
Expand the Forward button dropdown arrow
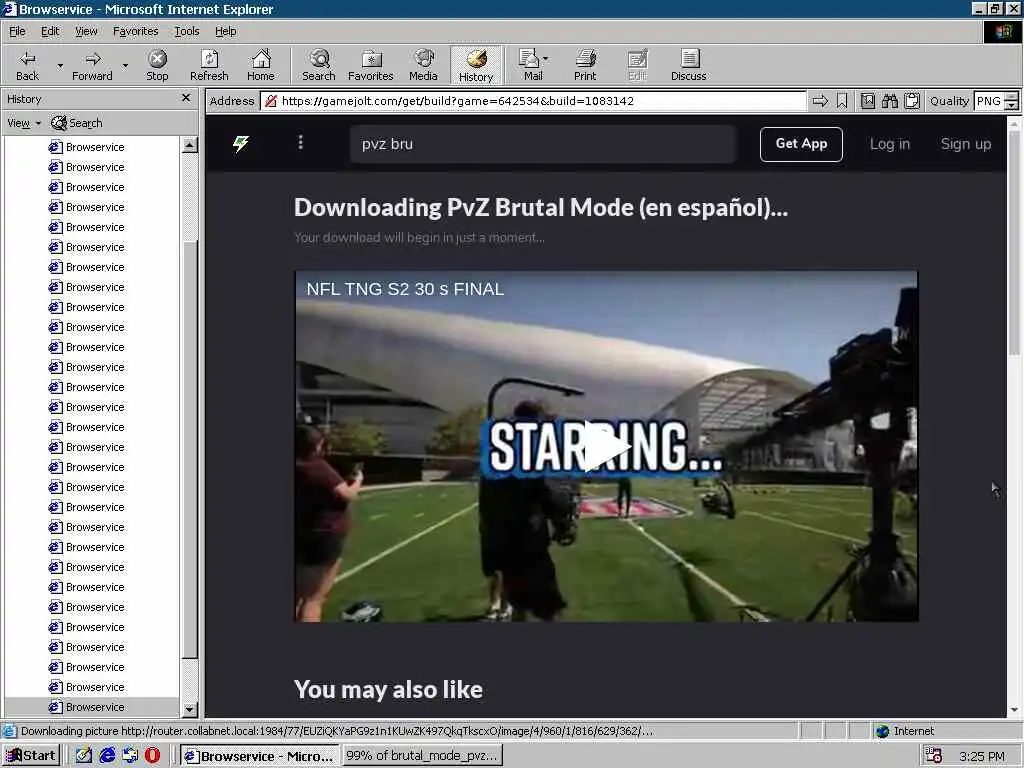tap(125, 65)
